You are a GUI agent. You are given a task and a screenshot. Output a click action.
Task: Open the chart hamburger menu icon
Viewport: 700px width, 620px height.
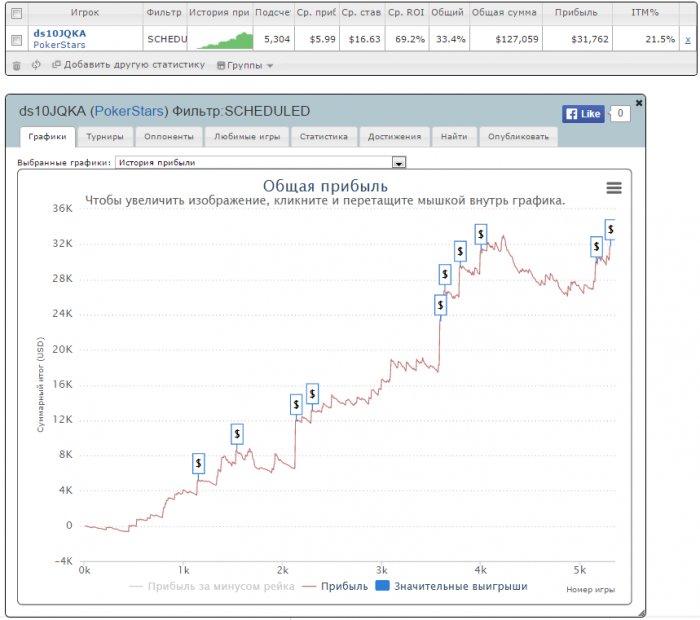tap(614, 188)
